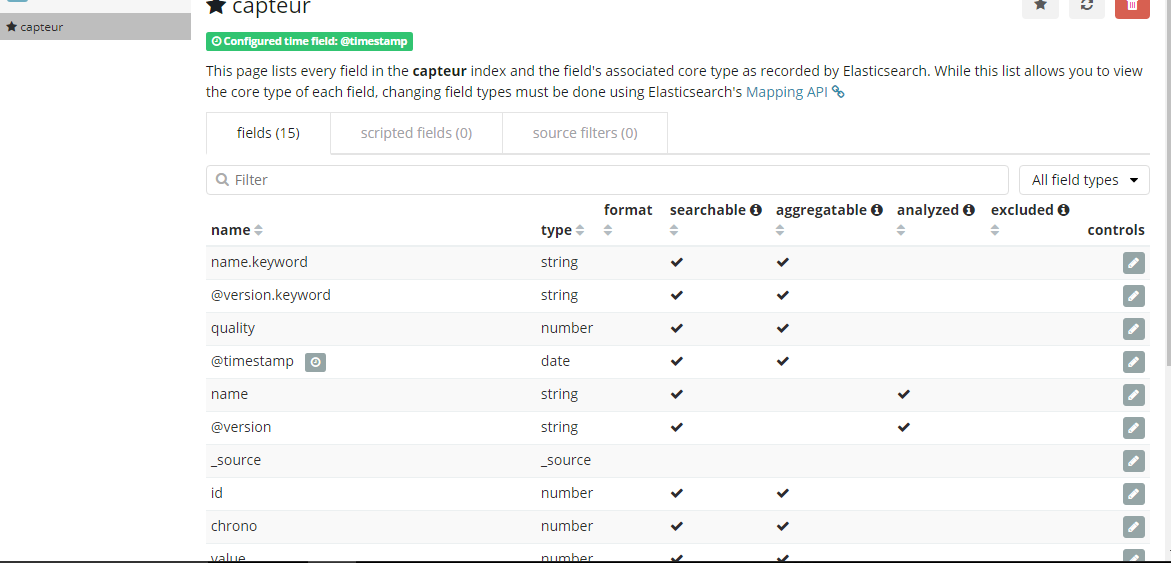Edit the @timestamp field pencil icon

pyautogui.click(x=1133, y=362)
